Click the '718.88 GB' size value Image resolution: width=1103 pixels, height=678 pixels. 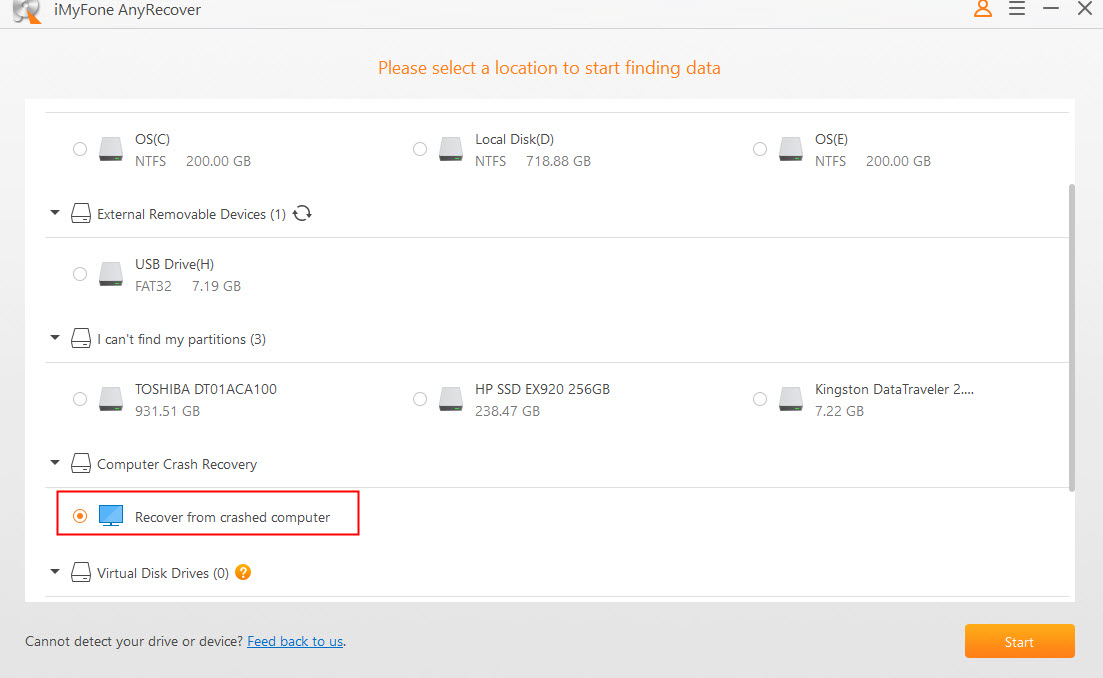(x=559, y=161)
